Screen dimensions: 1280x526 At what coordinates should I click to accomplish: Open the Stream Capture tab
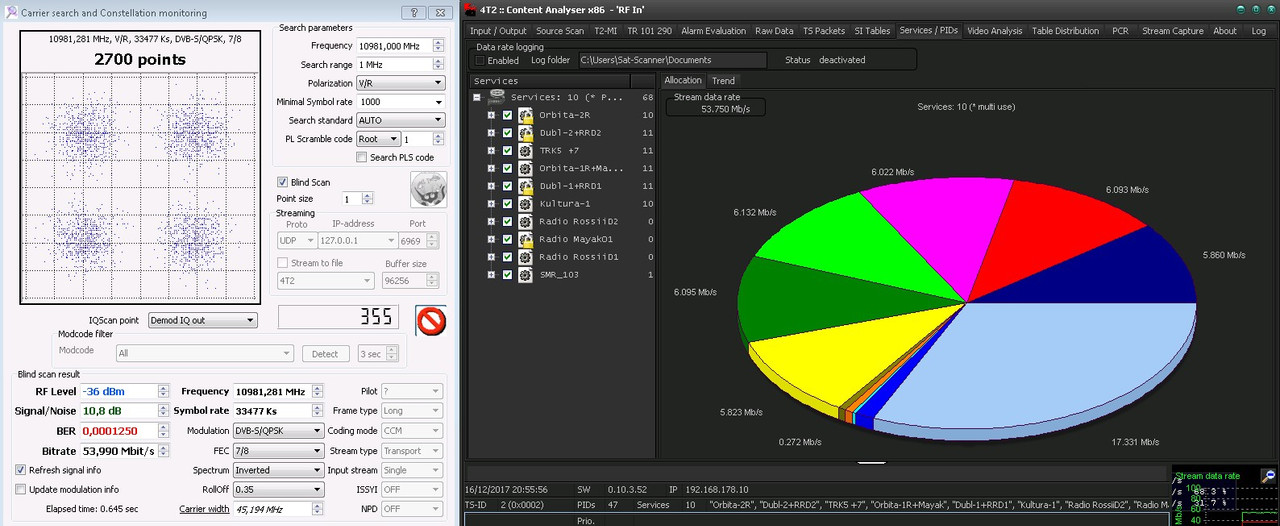click(1173, 31)
